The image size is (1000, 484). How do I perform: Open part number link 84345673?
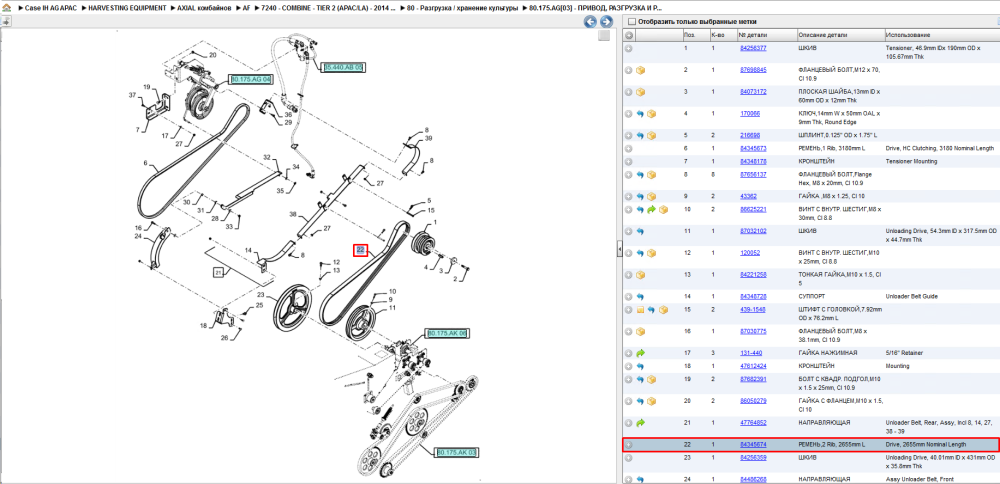pos(753,148)
